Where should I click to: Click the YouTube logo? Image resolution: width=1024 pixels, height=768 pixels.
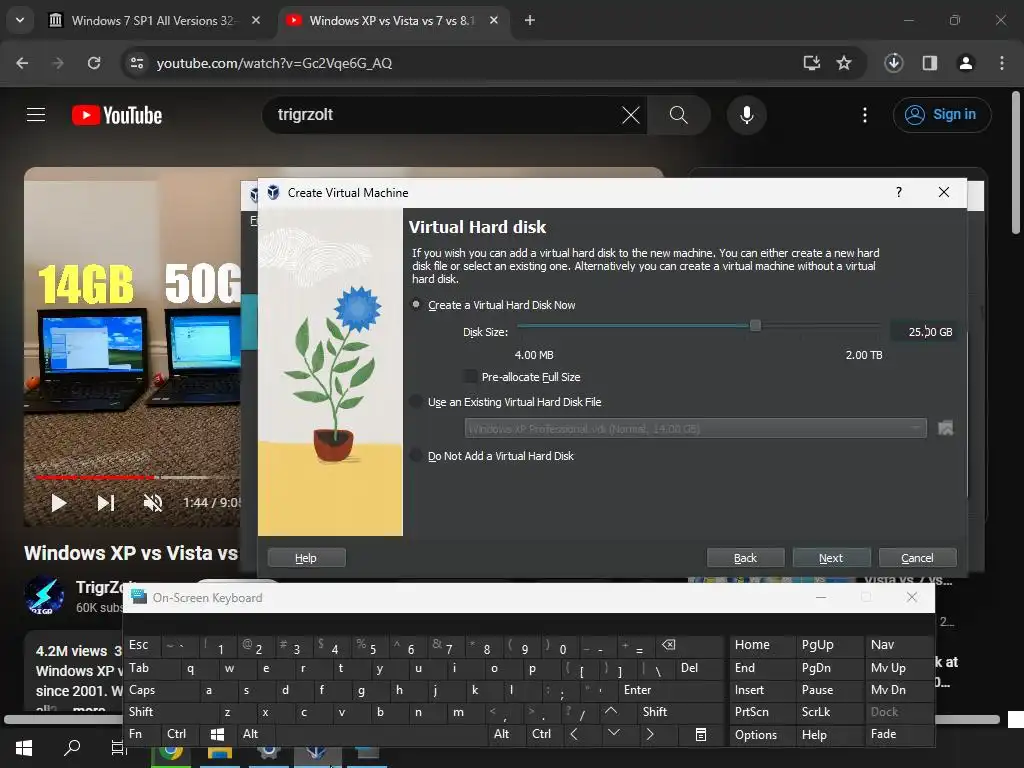point(117,115)
